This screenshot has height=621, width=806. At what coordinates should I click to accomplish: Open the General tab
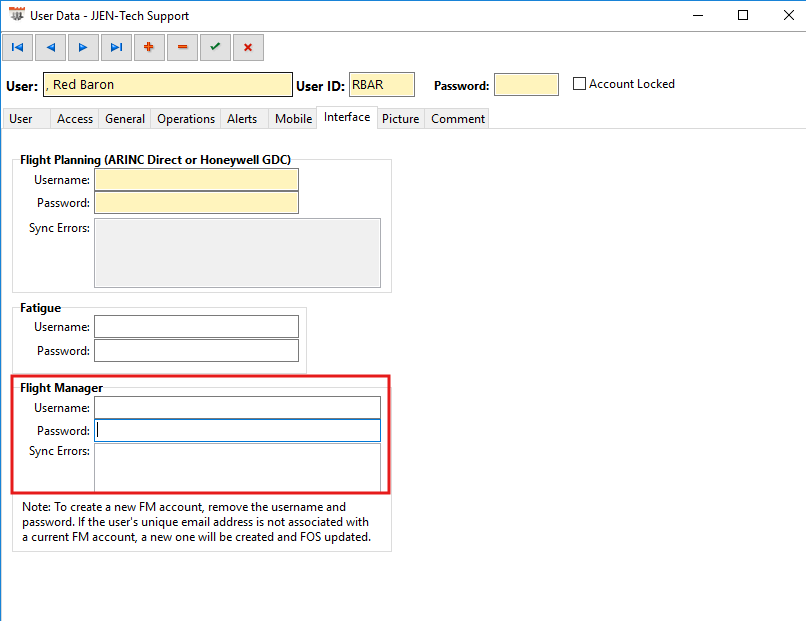(125, 119)
